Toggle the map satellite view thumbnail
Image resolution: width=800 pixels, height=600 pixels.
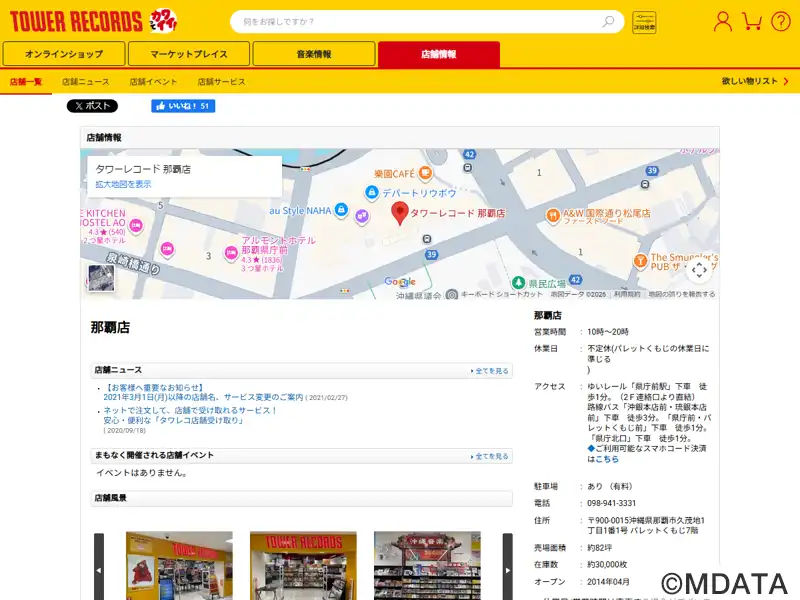pyautogui.click(x=101, y=278)
